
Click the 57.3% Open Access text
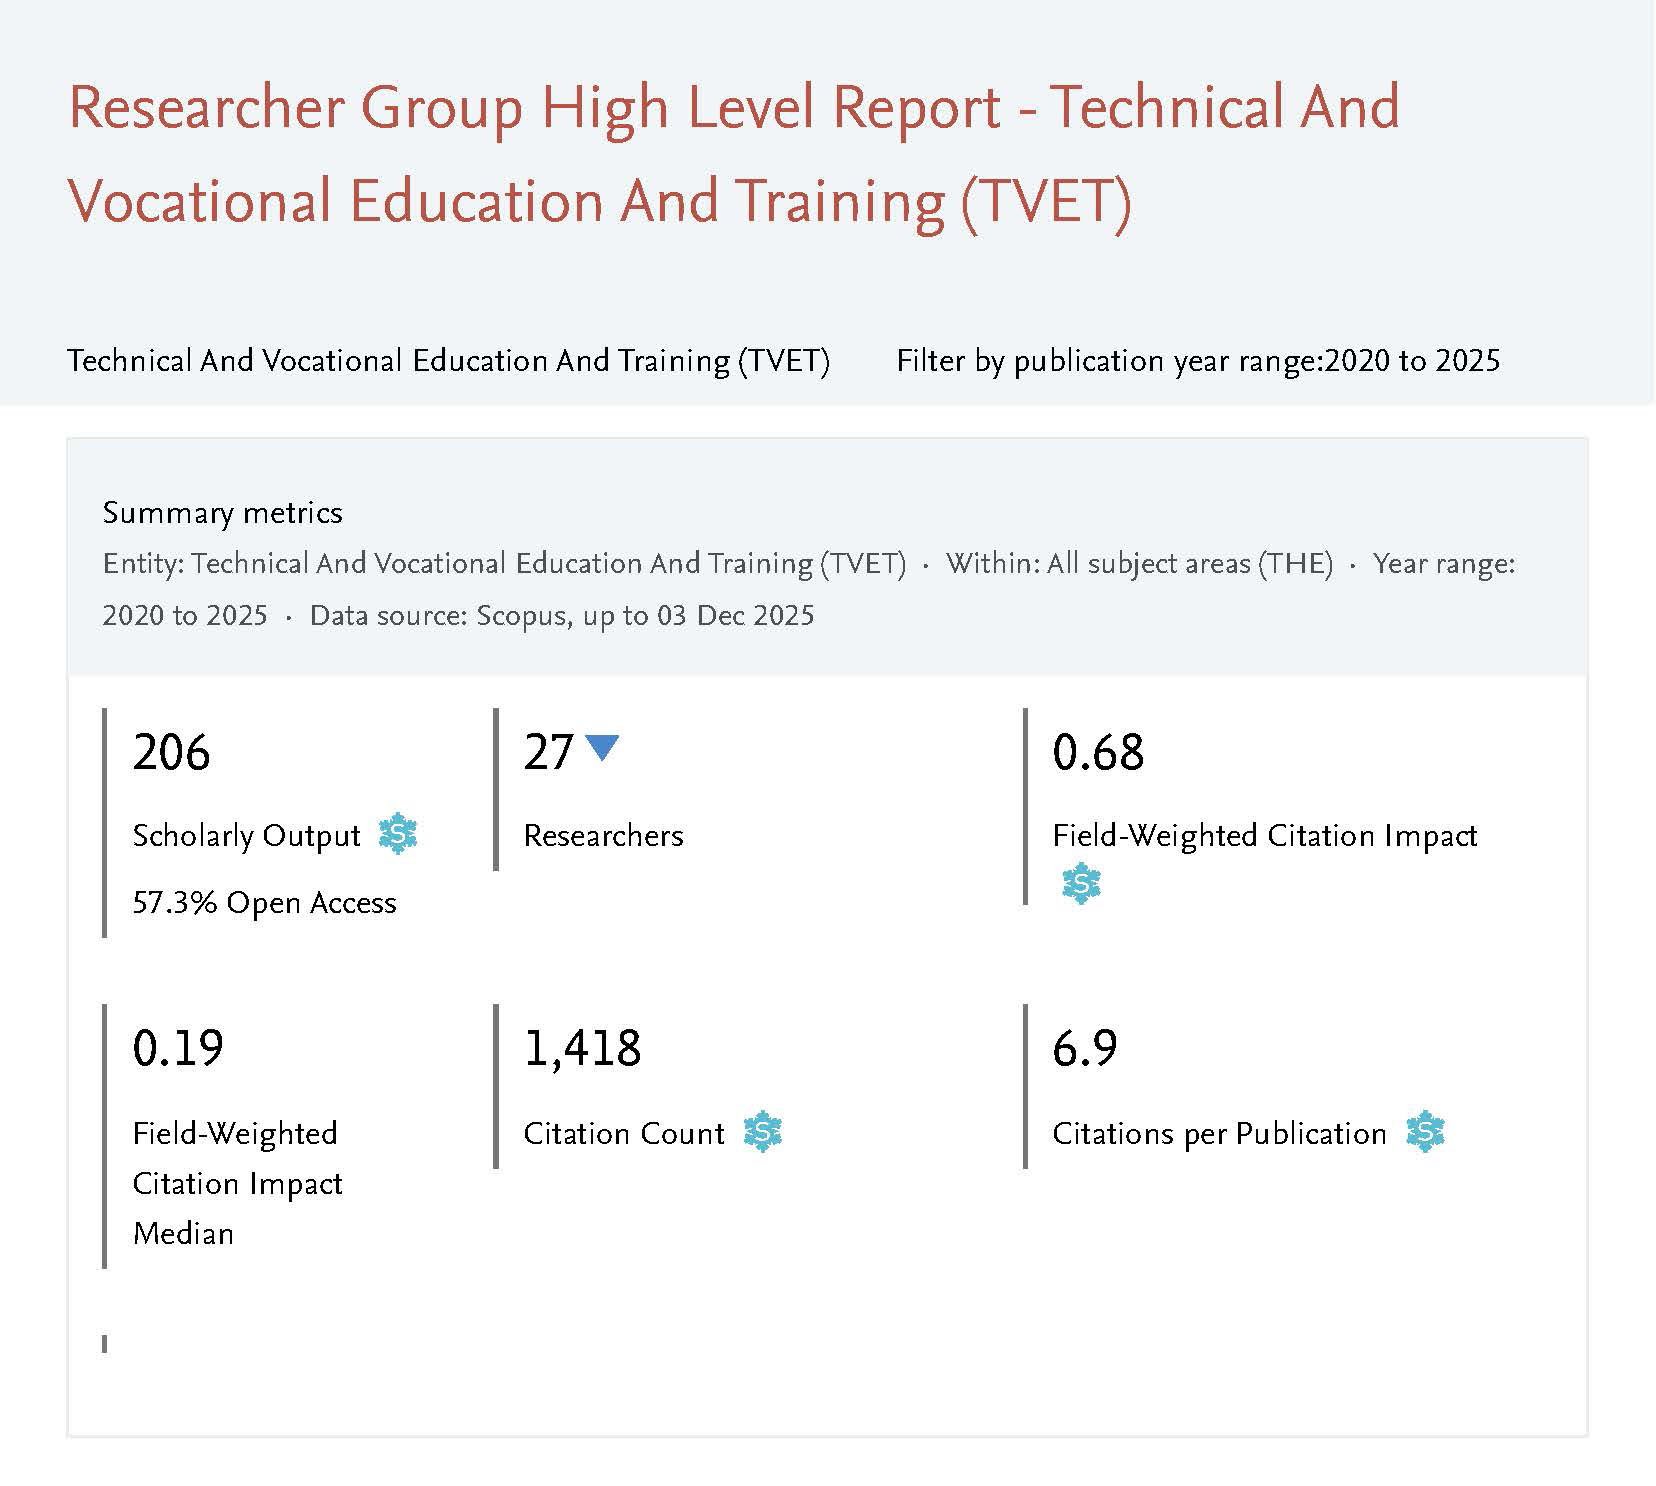[264, 903]
